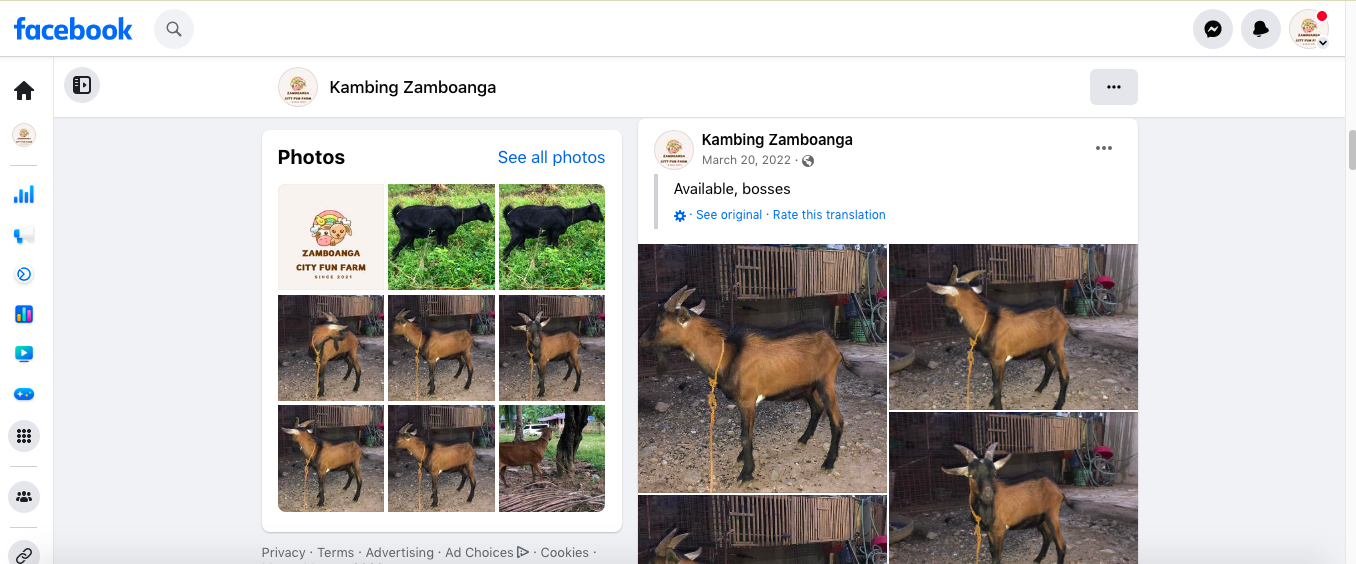The image size is (1356, 564).
Task: Go to Facebook Home
Action: coord(24,91)
